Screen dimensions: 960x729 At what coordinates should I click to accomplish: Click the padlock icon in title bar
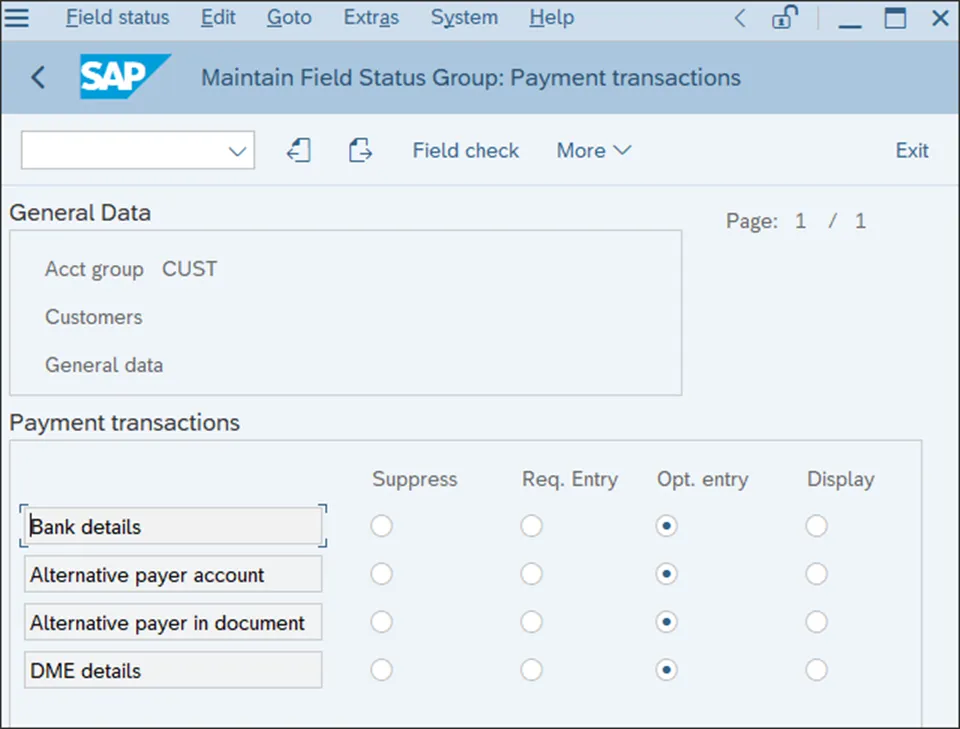[785, 18]
